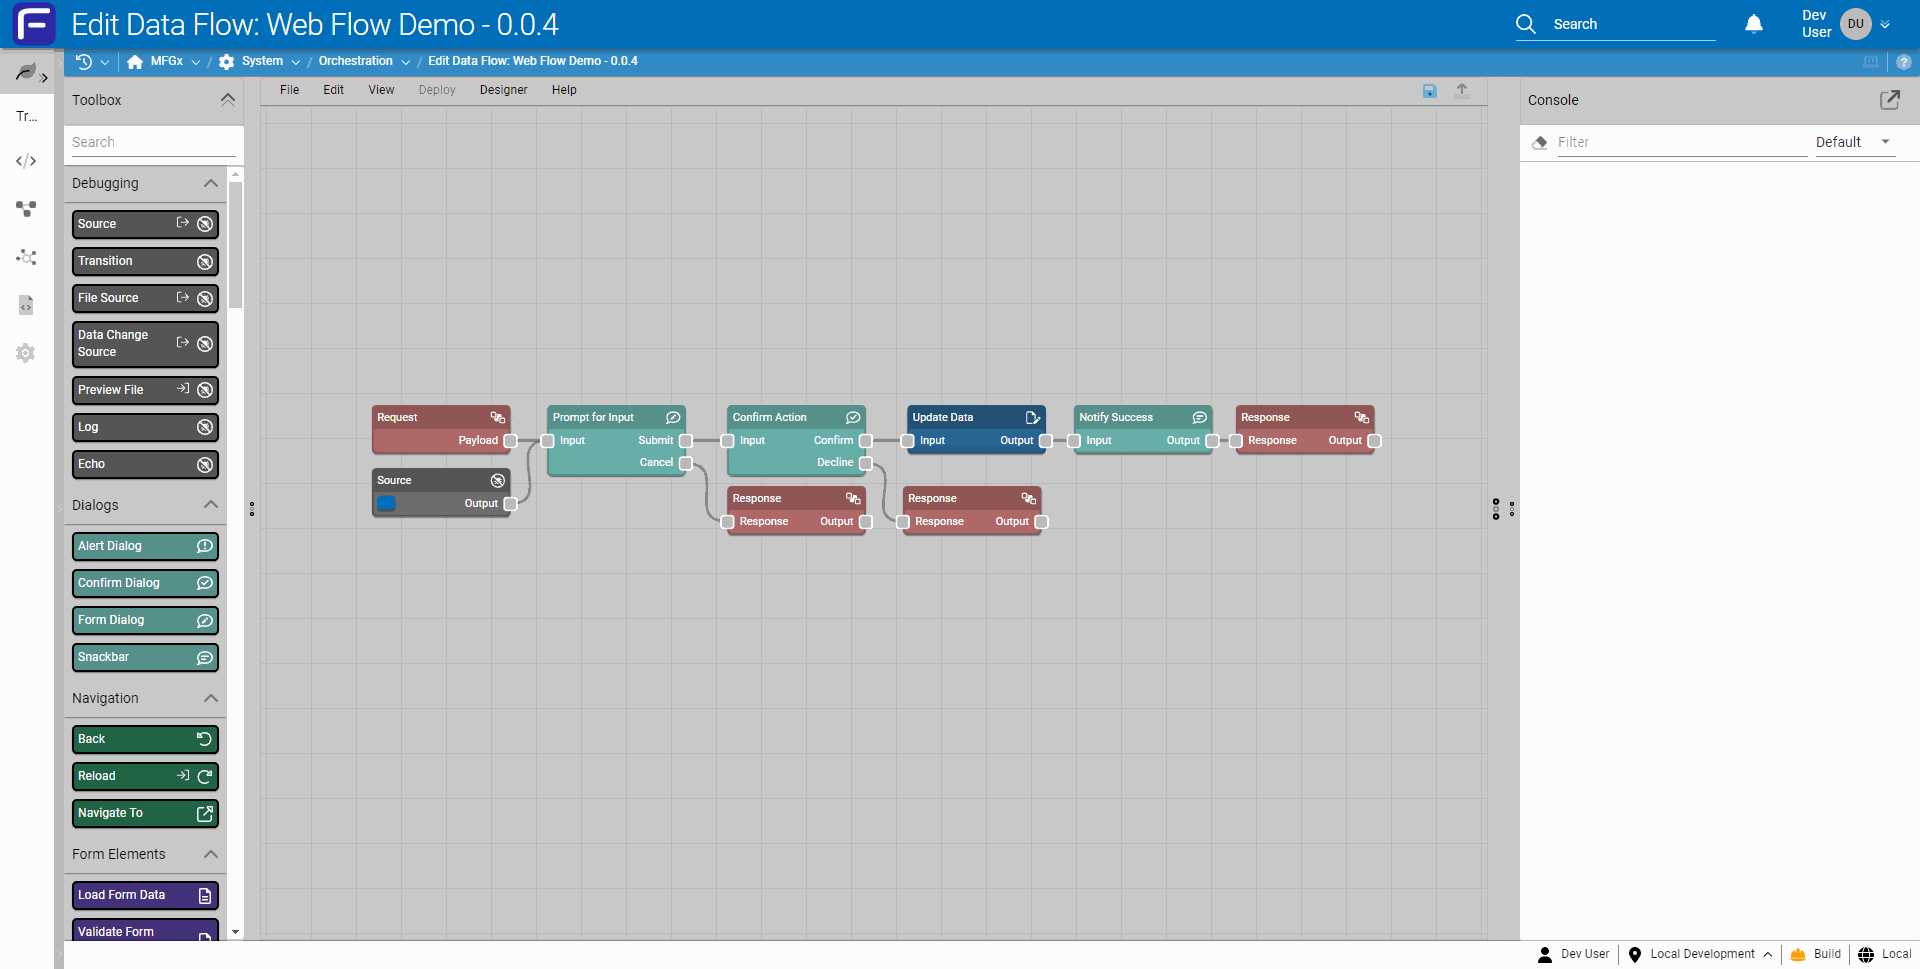Toggle the blue switch on the Source node
The height and width of the screenshot is (969, 1920).
[x=386, y=503]
